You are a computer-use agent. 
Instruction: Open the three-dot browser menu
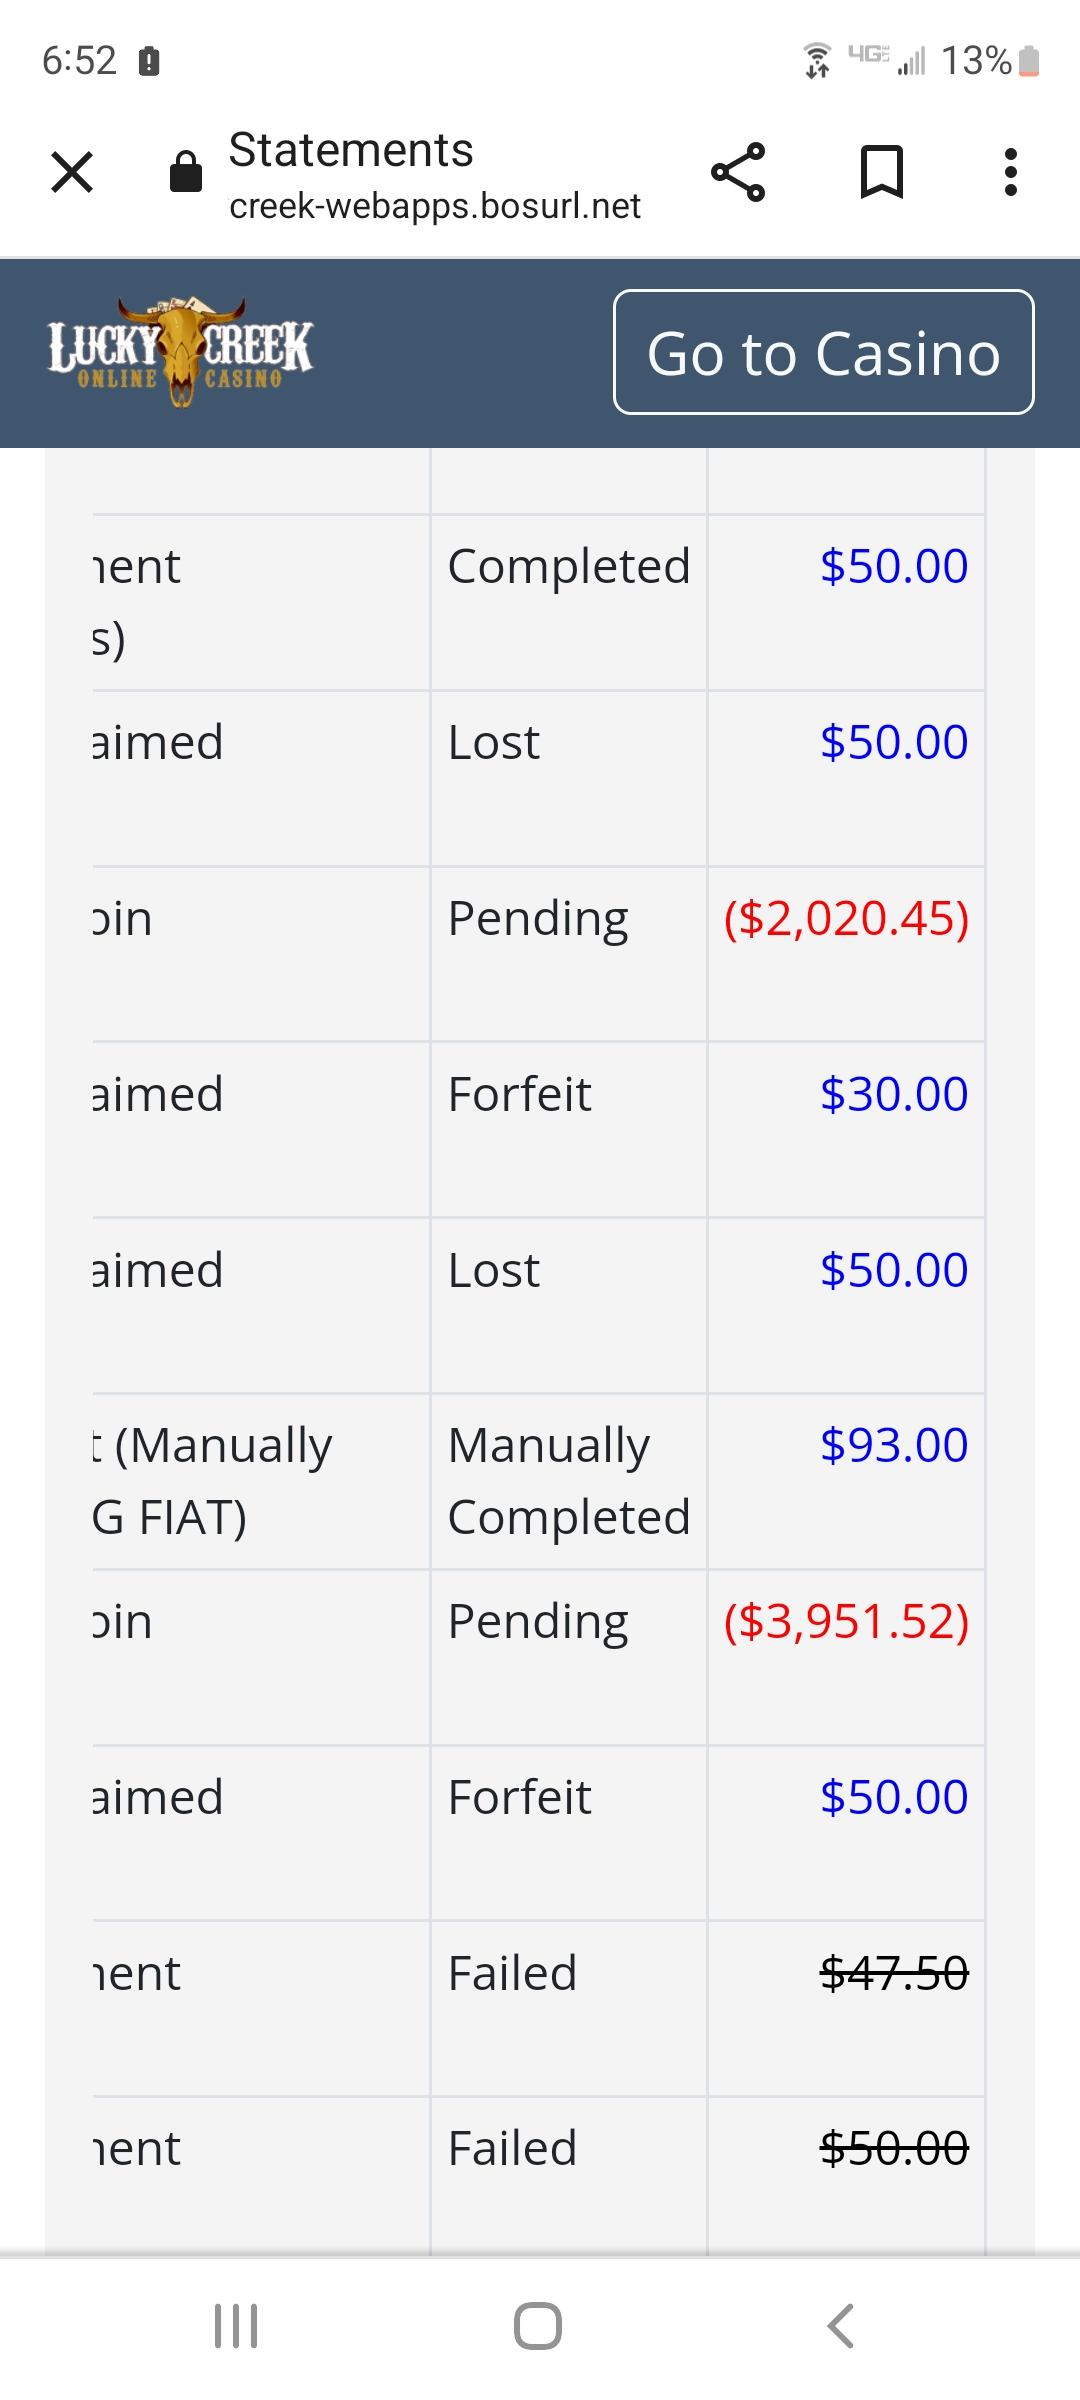[x=1010, y=172]
